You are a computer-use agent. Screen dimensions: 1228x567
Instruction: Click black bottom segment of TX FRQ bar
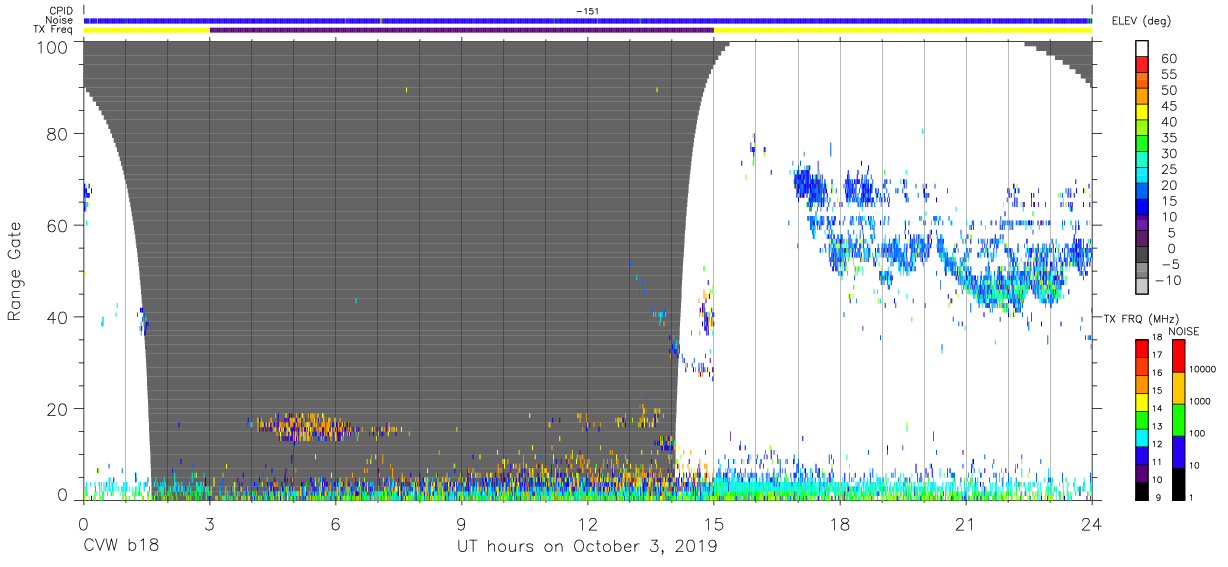pyautogui.click(x=1142, y=491)
